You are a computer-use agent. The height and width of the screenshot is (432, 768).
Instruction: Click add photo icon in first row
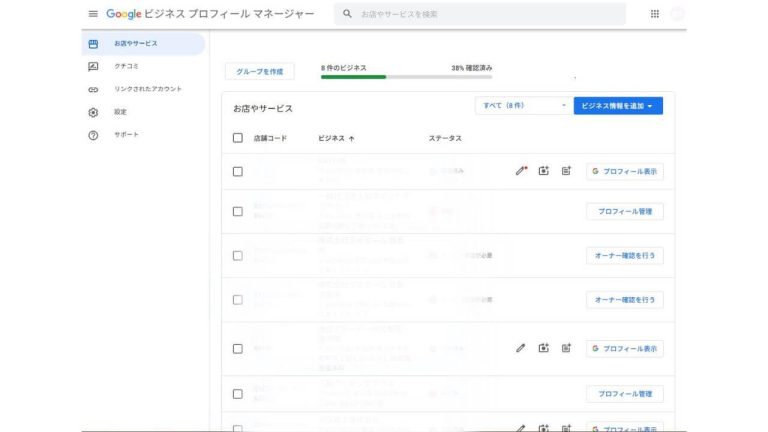(544, 171)
